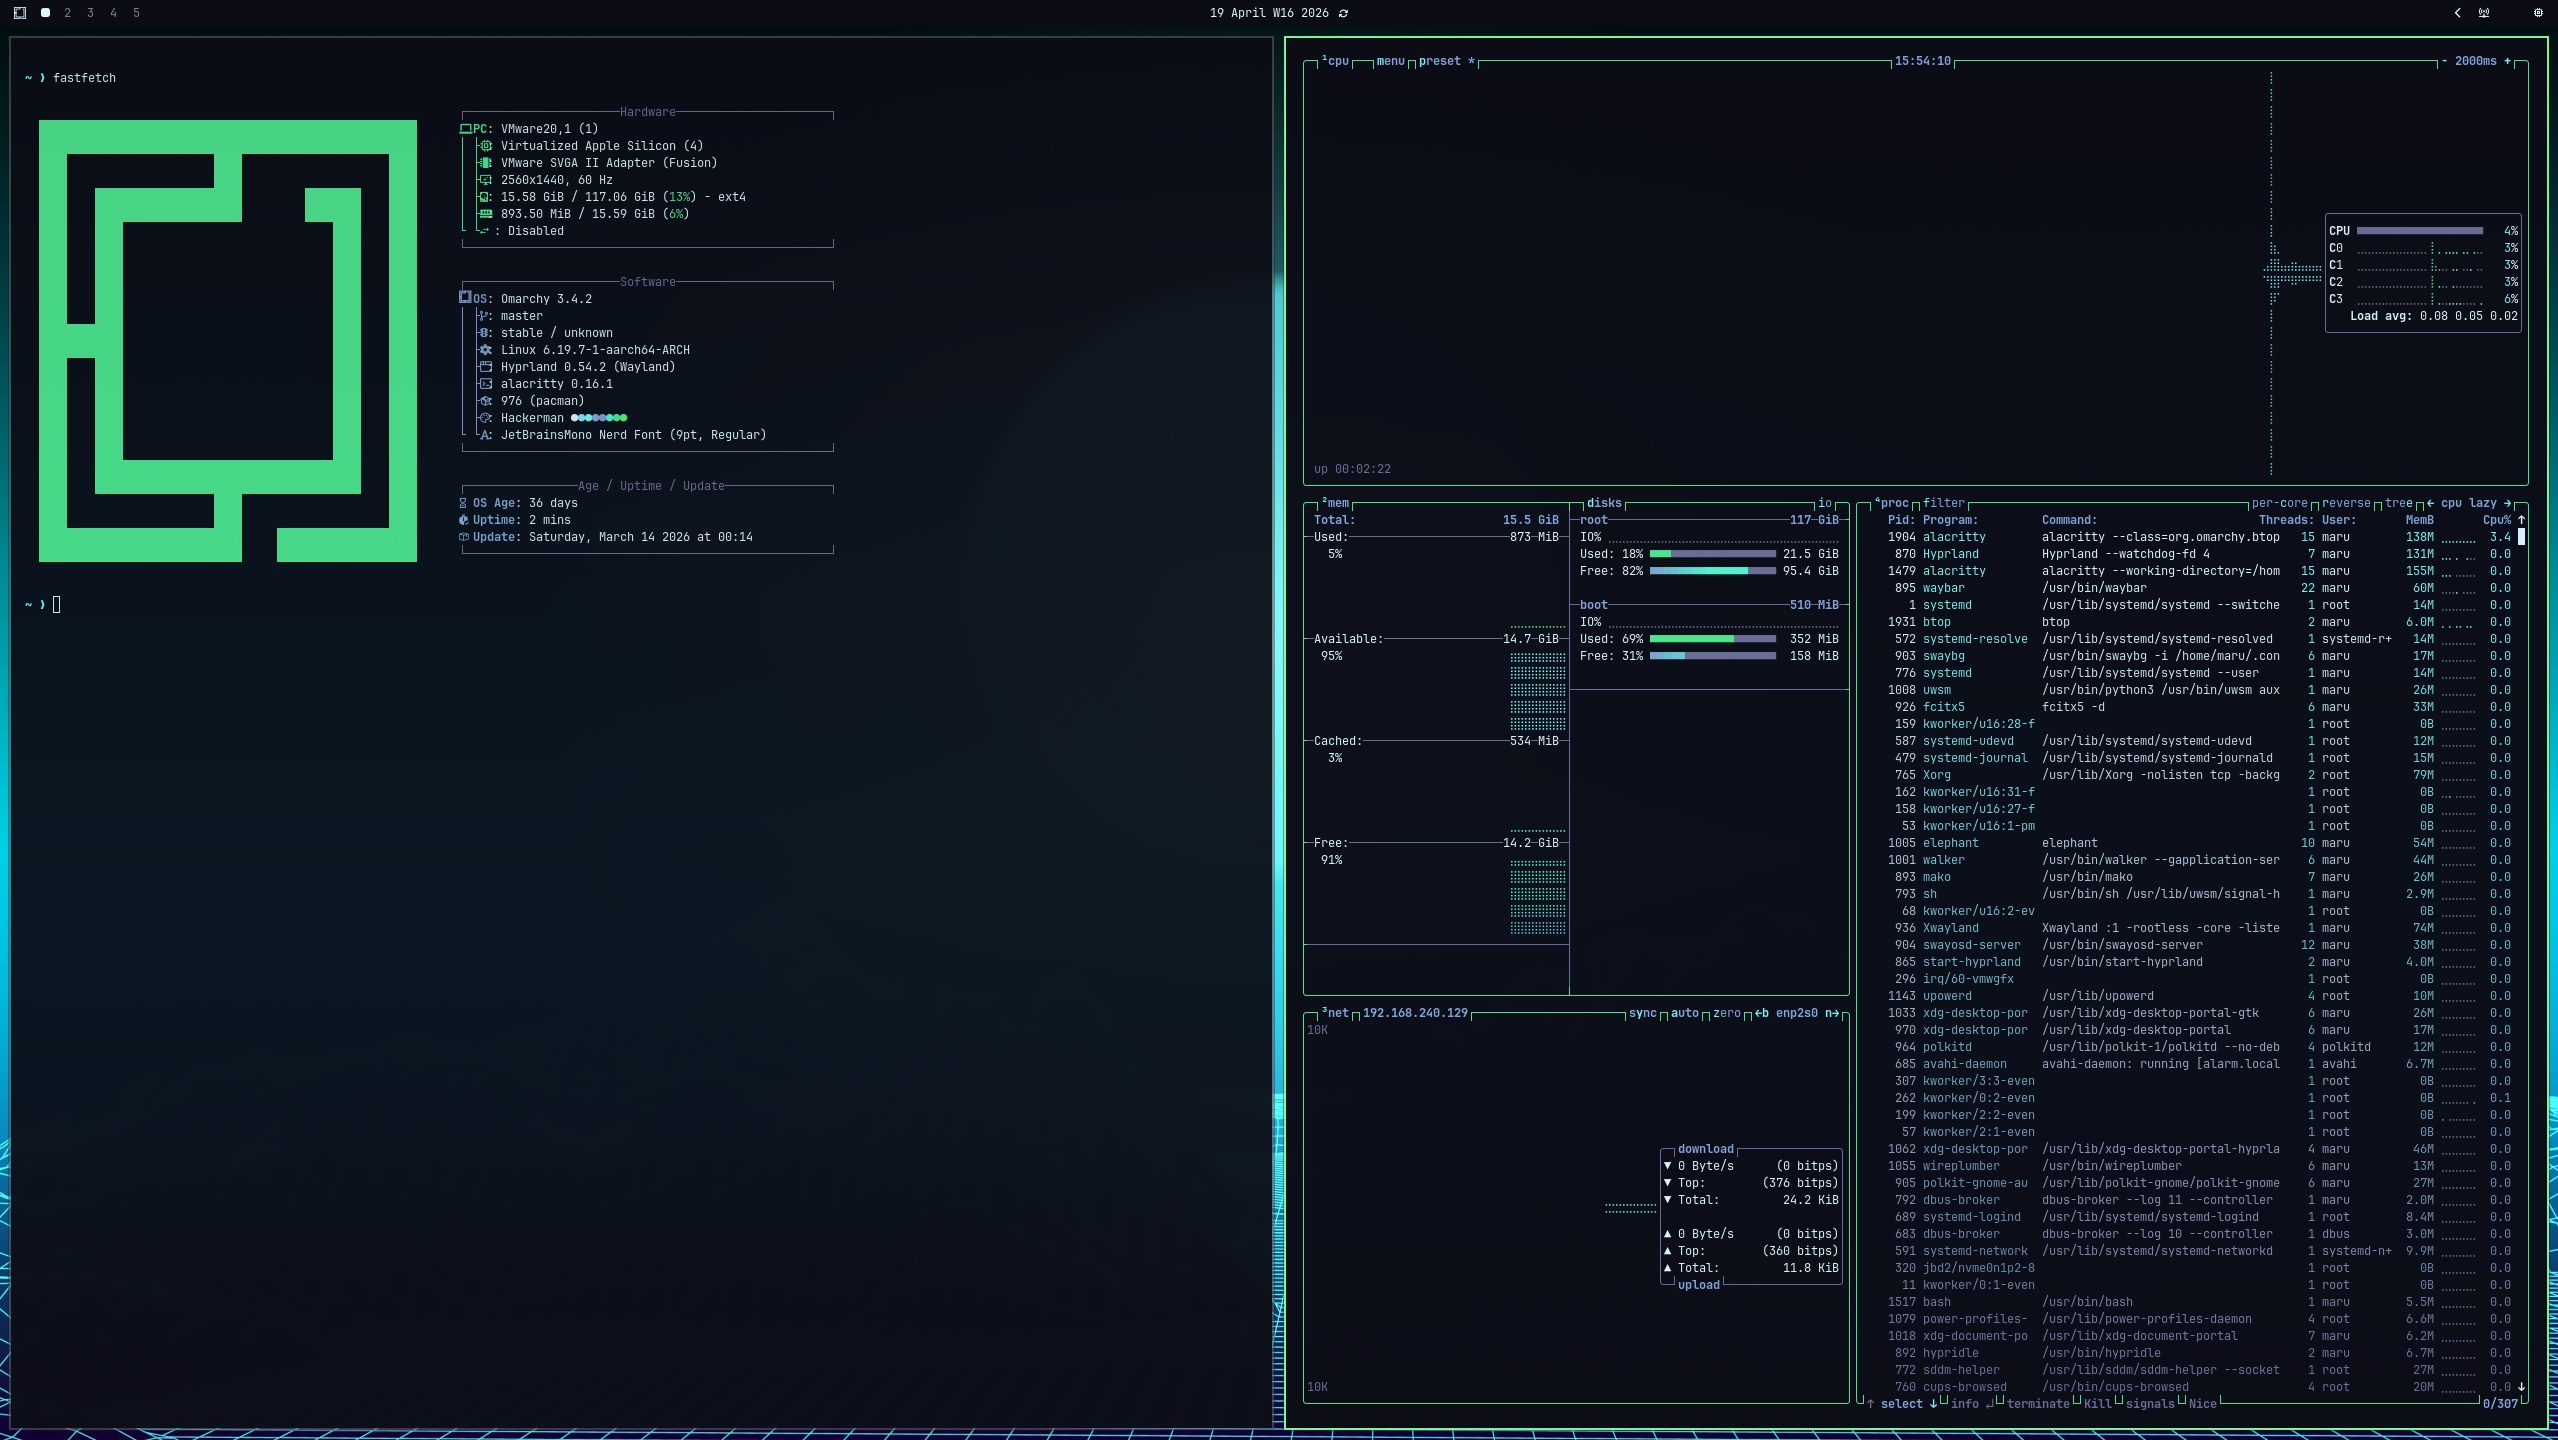Click down arrow at process list scrollbar bottom
Image resolution: width=2558 pixels, height=1440 pixels.
pos(2521,1387)
